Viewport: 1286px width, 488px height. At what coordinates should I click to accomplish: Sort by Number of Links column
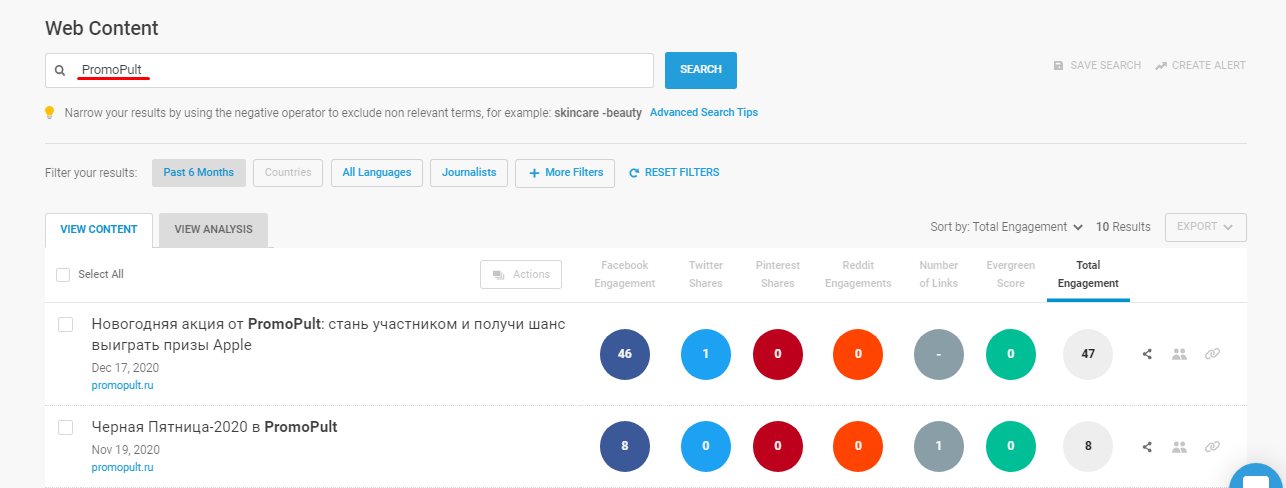[939, 274]
